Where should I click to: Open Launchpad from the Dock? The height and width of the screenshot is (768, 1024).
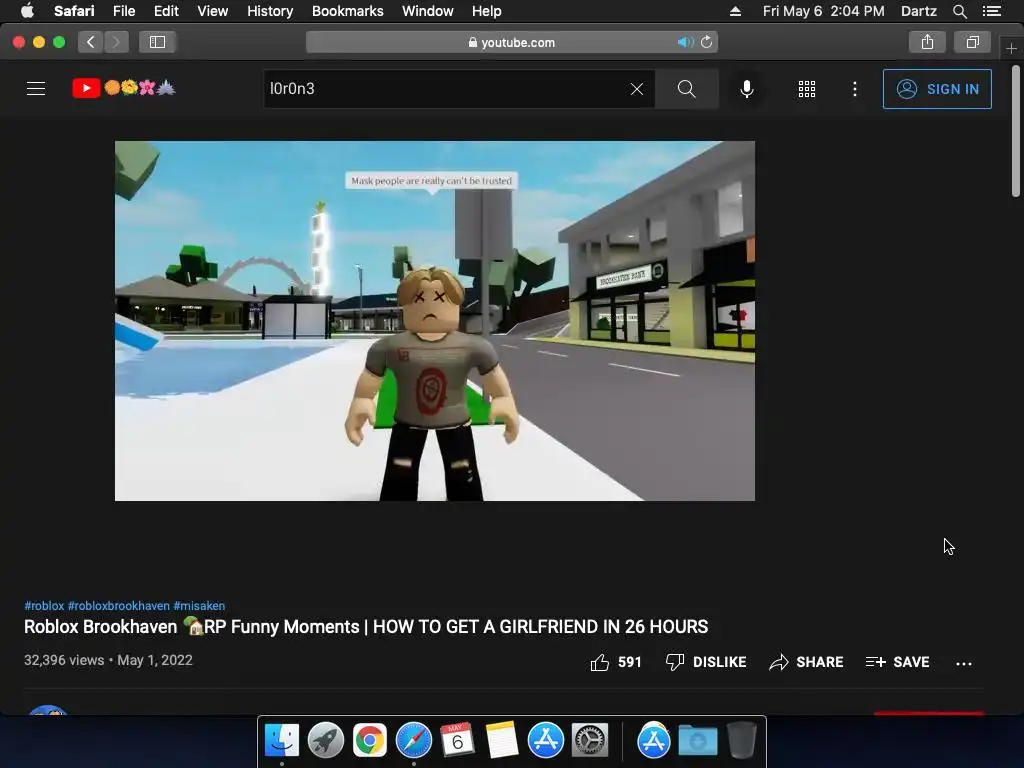click(x=326, y=740)
